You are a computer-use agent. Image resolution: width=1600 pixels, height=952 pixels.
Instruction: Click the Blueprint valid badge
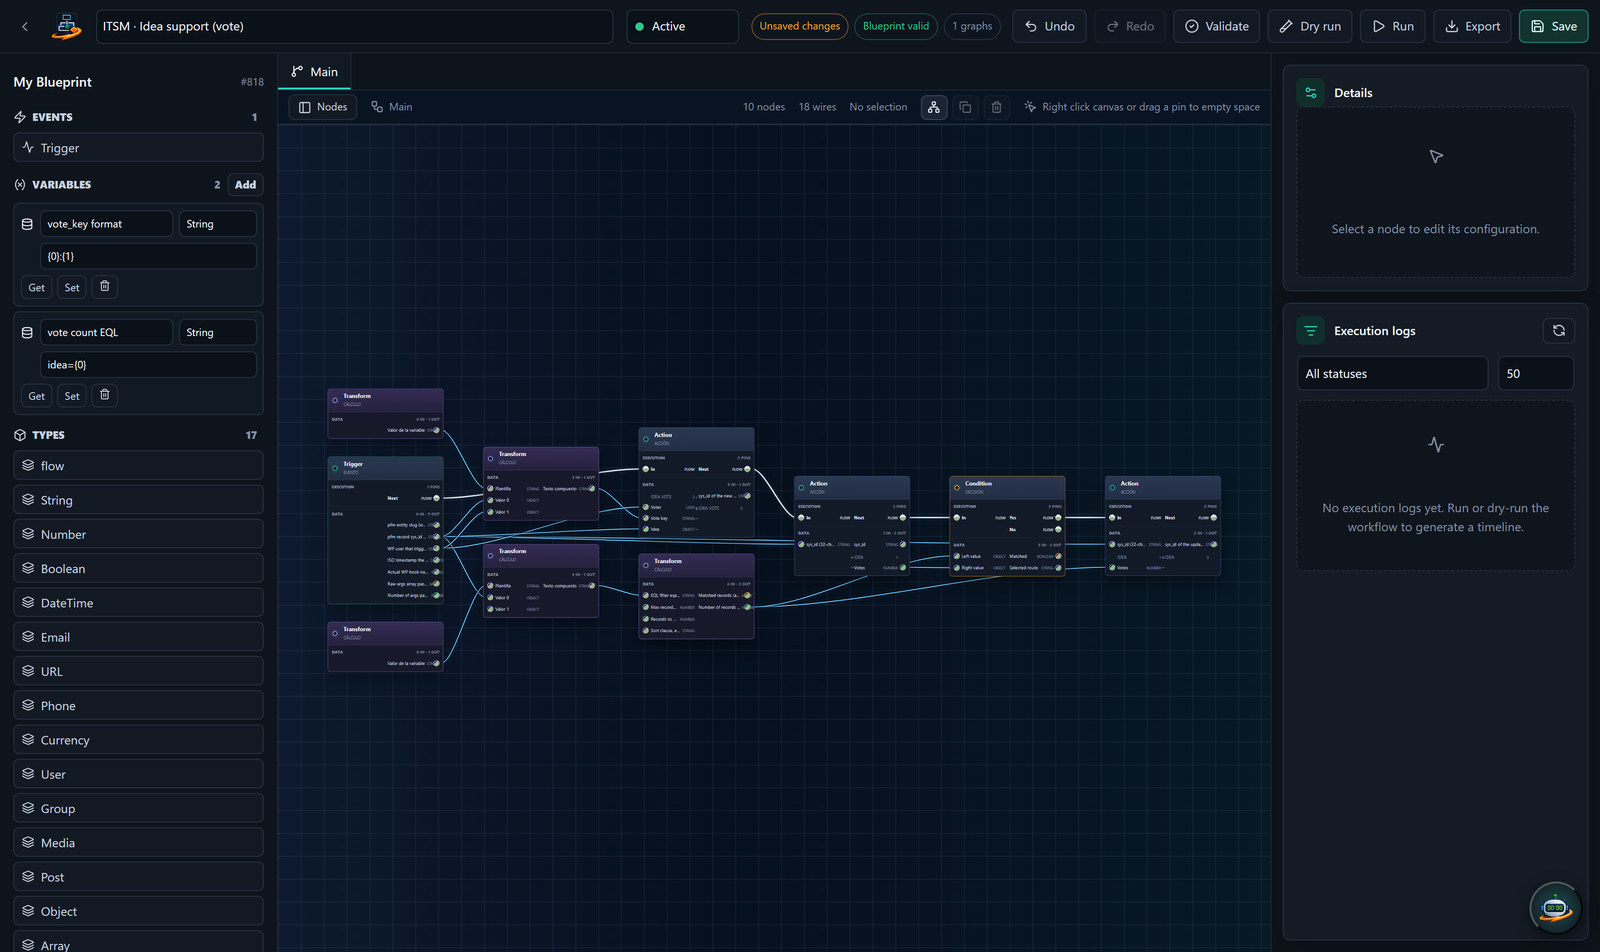[896, 27]
